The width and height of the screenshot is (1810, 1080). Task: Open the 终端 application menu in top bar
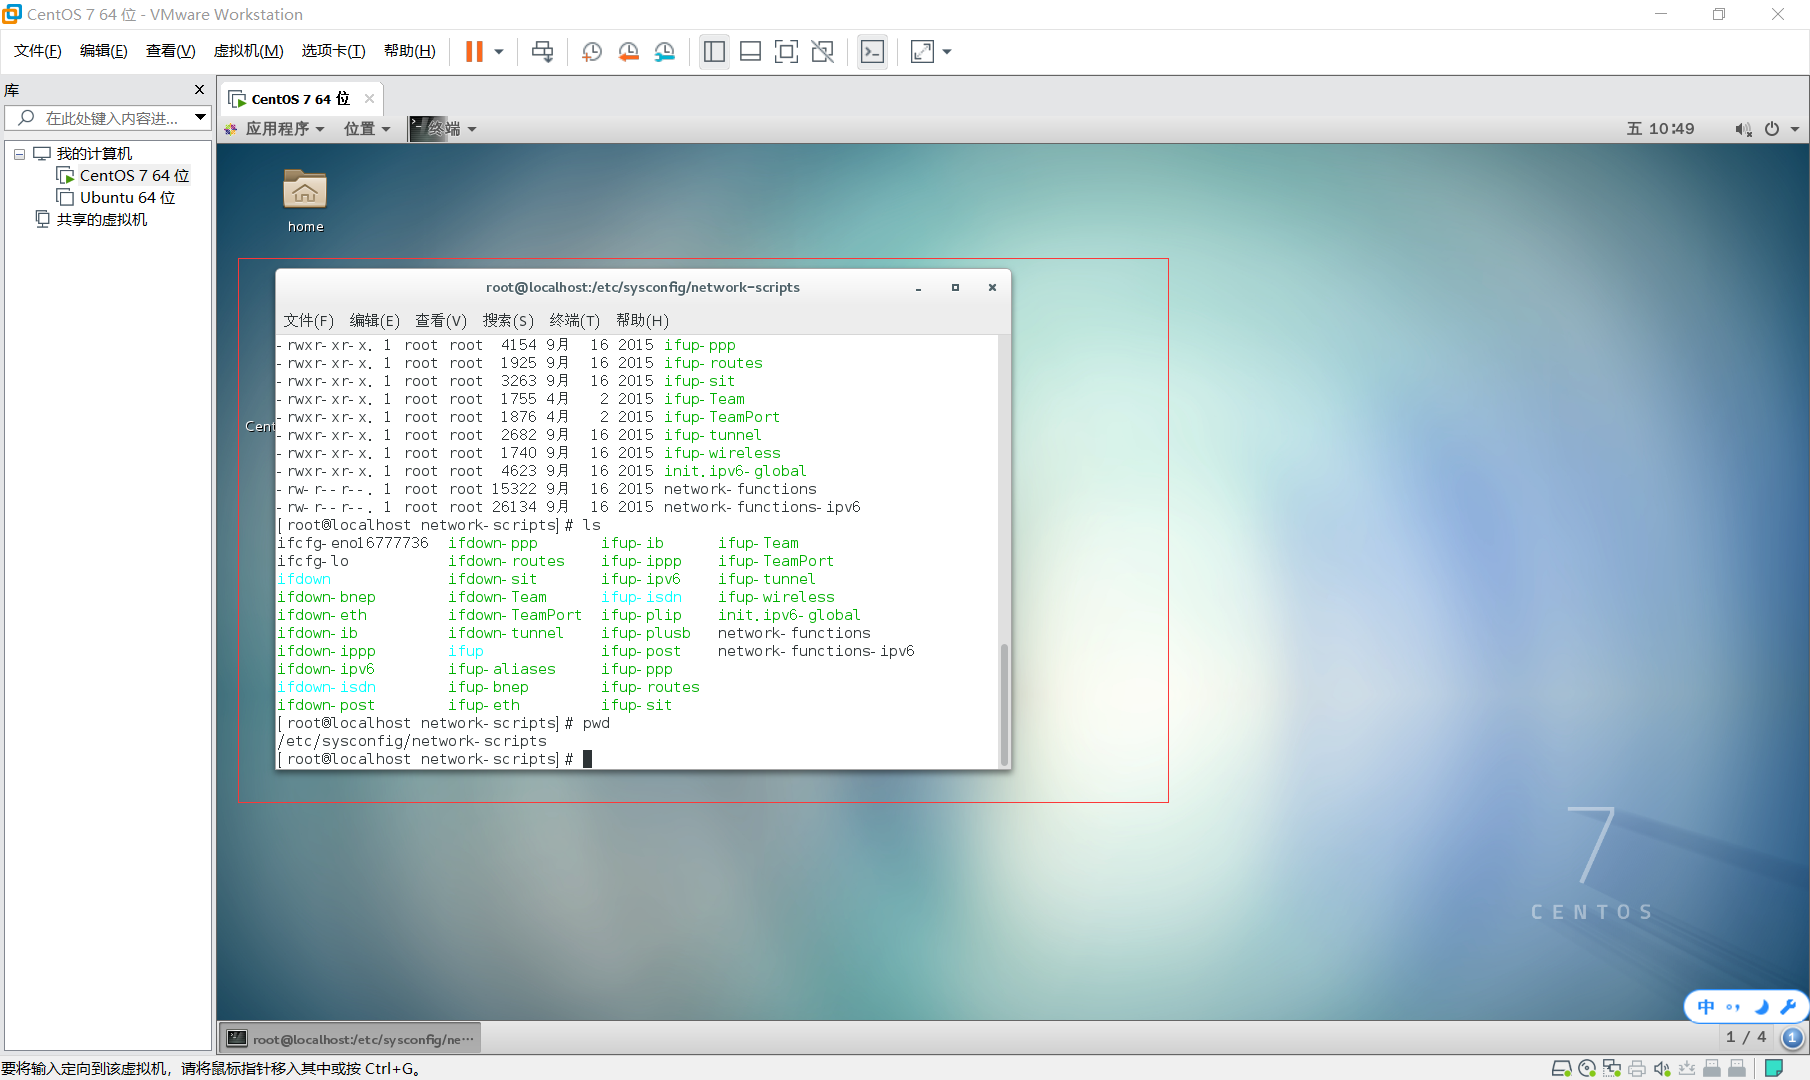[443, 129]
